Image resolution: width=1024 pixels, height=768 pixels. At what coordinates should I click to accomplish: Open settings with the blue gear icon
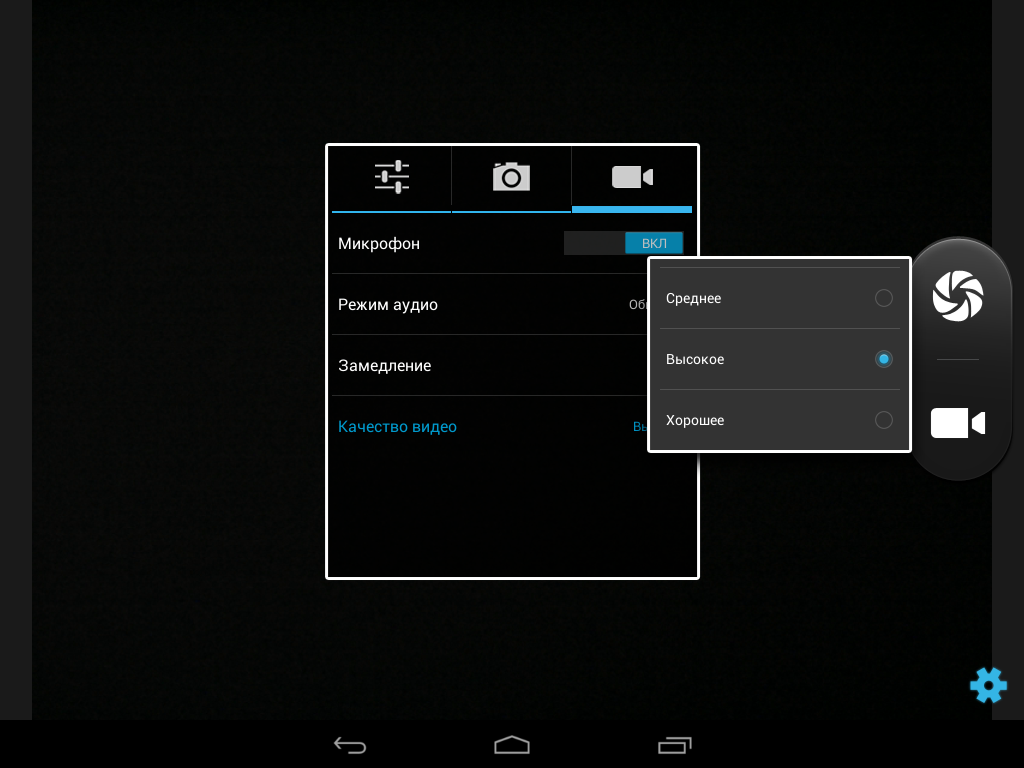pos(987,685)
